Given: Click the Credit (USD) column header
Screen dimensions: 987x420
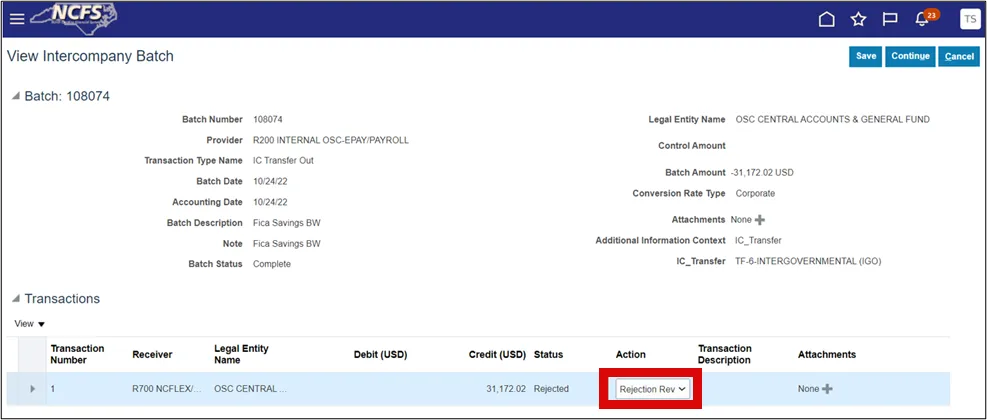Looking at the screenshot, I should 497,355.
